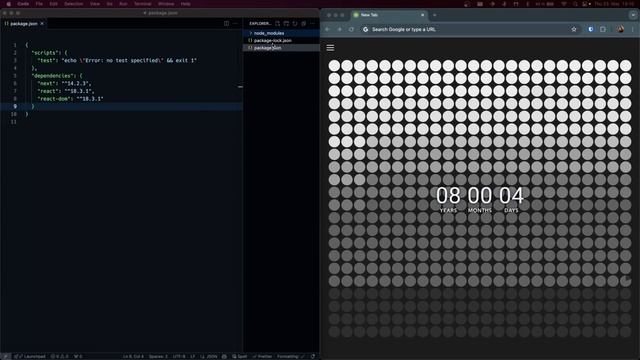Open the Apple menu
This screenshot has width=640, height=360.
[8, 4]
